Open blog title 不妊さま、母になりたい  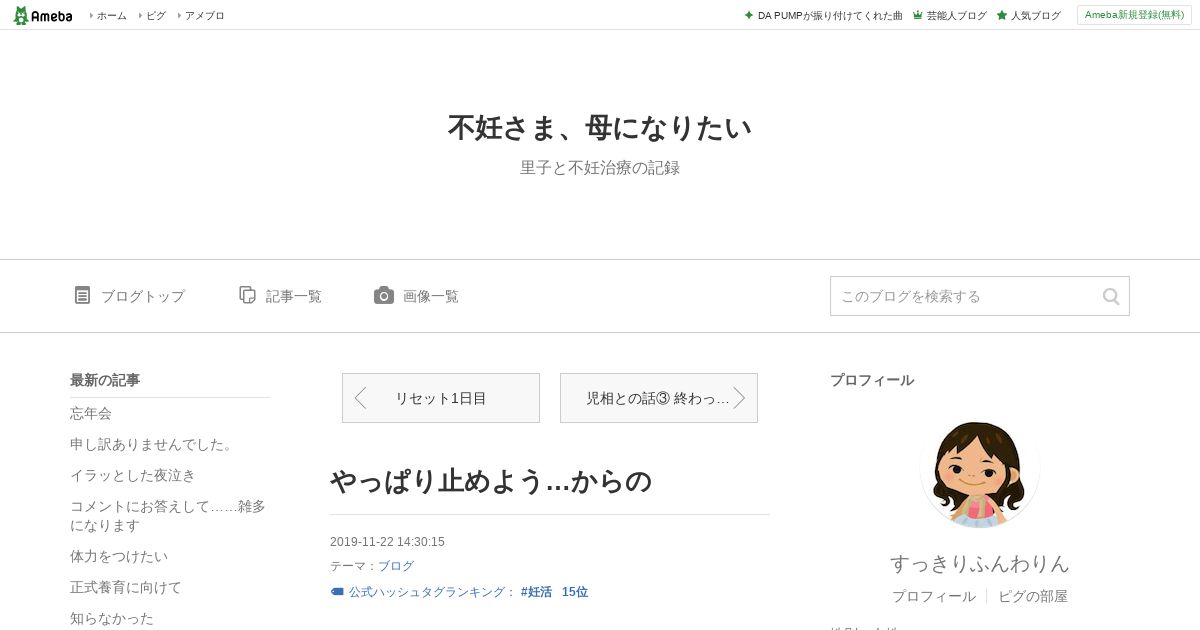(x=600, y=128)
